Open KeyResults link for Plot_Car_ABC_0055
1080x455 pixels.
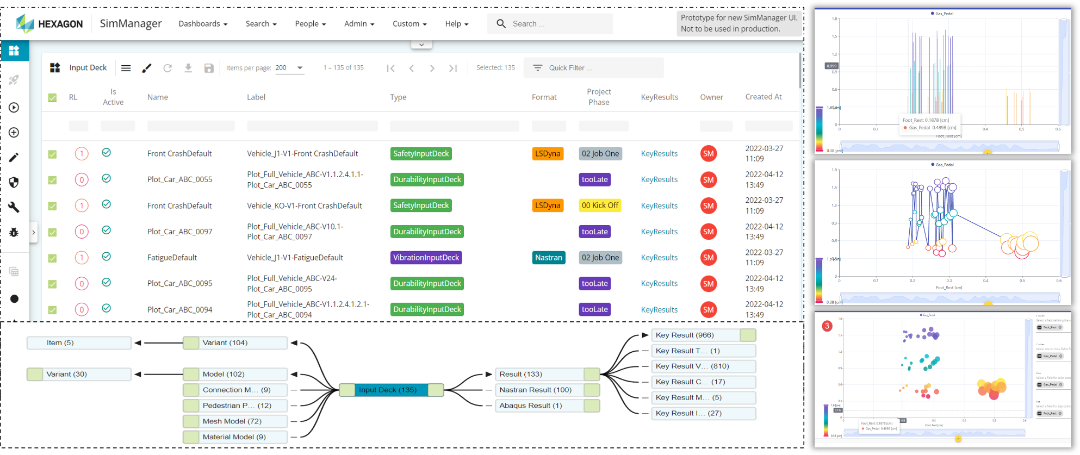659,180
